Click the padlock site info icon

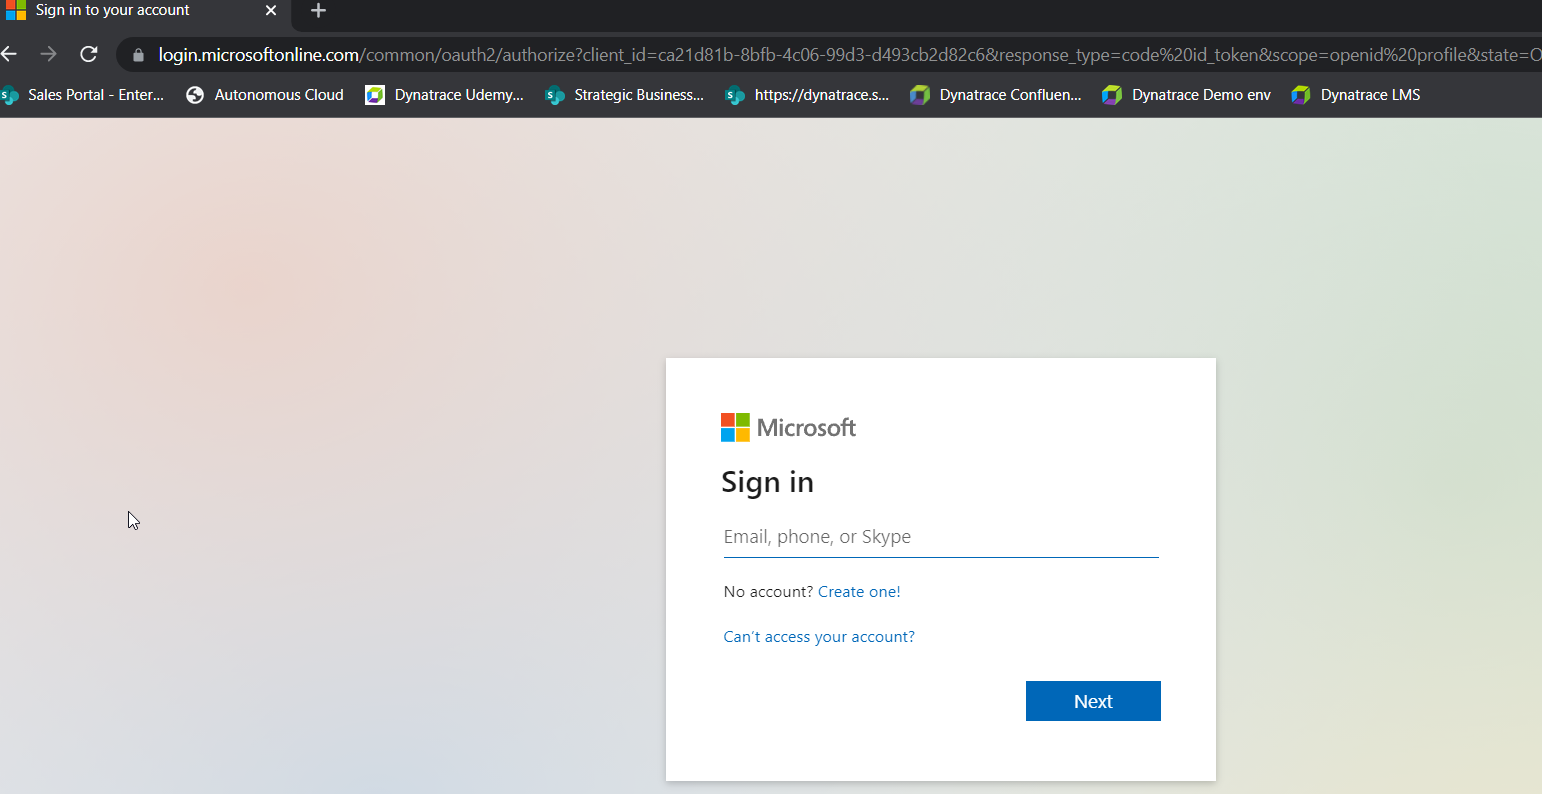tap(138, 55)
